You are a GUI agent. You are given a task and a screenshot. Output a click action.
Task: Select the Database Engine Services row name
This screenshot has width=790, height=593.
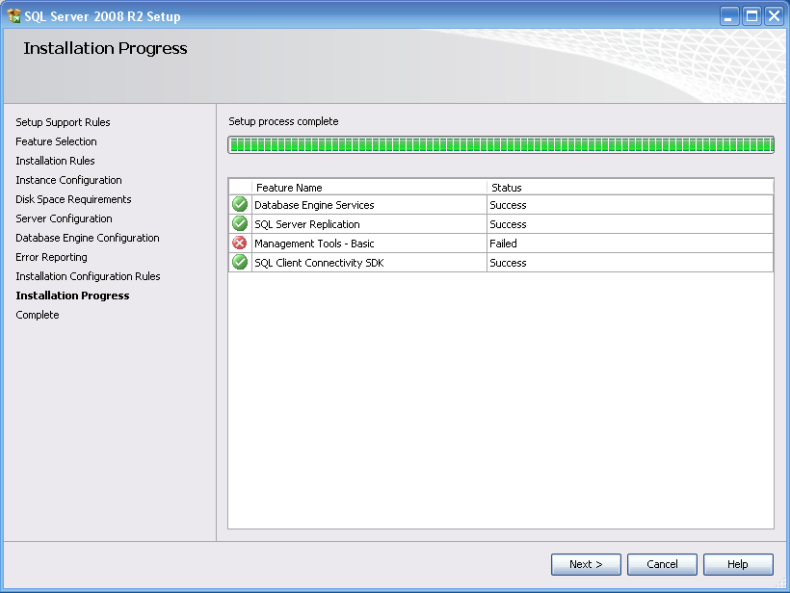tap(314, 205)
